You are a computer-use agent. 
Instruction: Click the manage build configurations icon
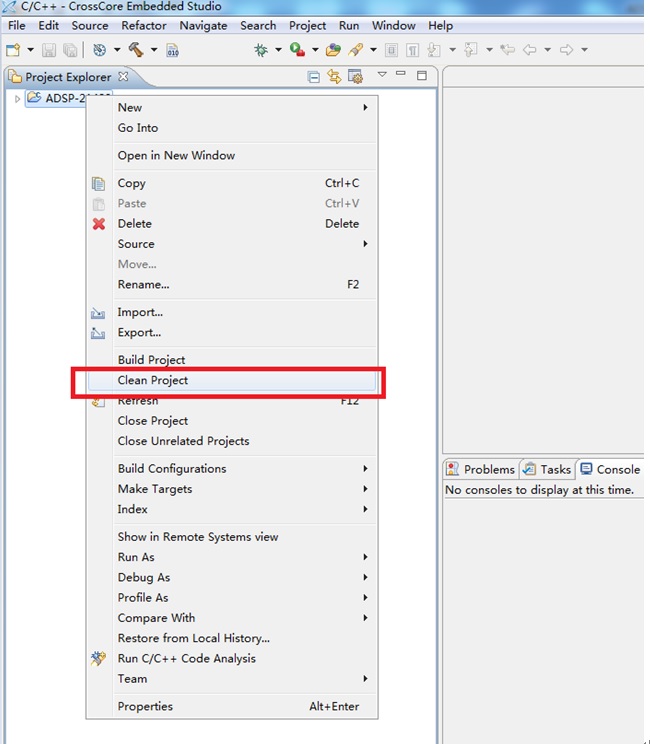coord(100,50)
